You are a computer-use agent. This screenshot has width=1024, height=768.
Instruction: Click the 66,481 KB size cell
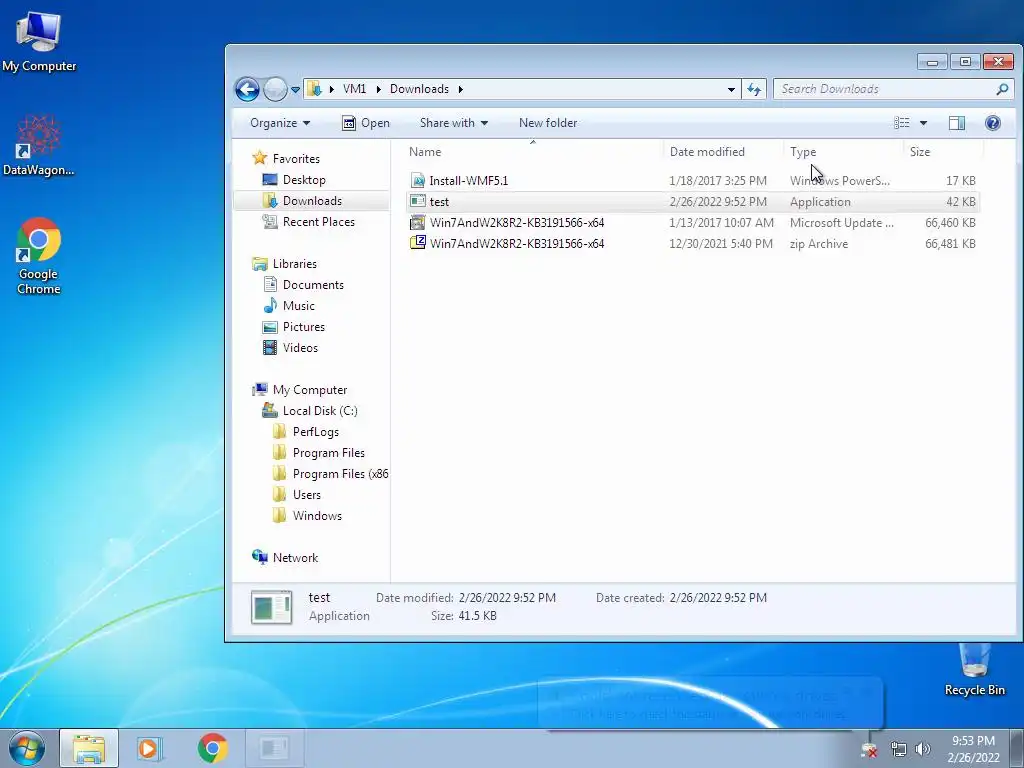(x=950, y=244)
